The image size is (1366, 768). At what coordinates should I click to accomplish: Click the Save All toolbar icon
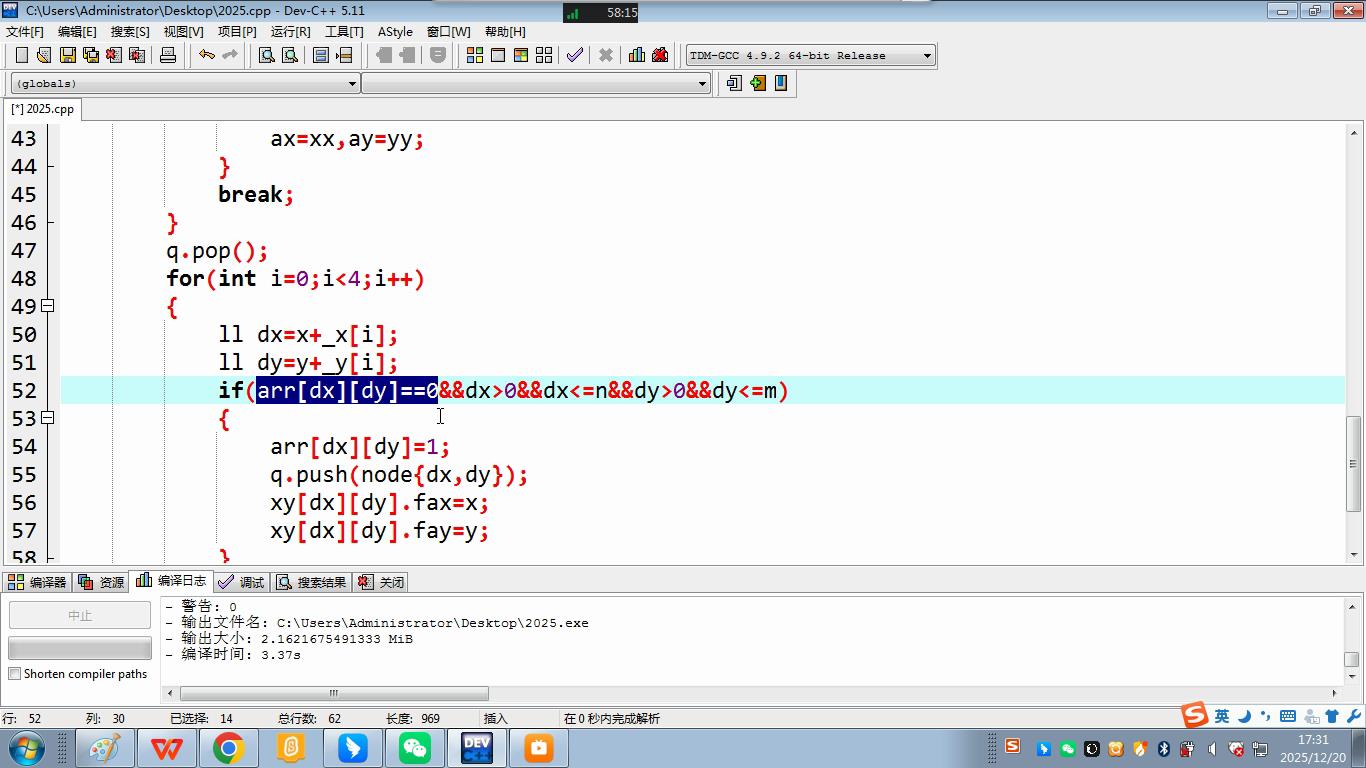click(x=91, y=55)
